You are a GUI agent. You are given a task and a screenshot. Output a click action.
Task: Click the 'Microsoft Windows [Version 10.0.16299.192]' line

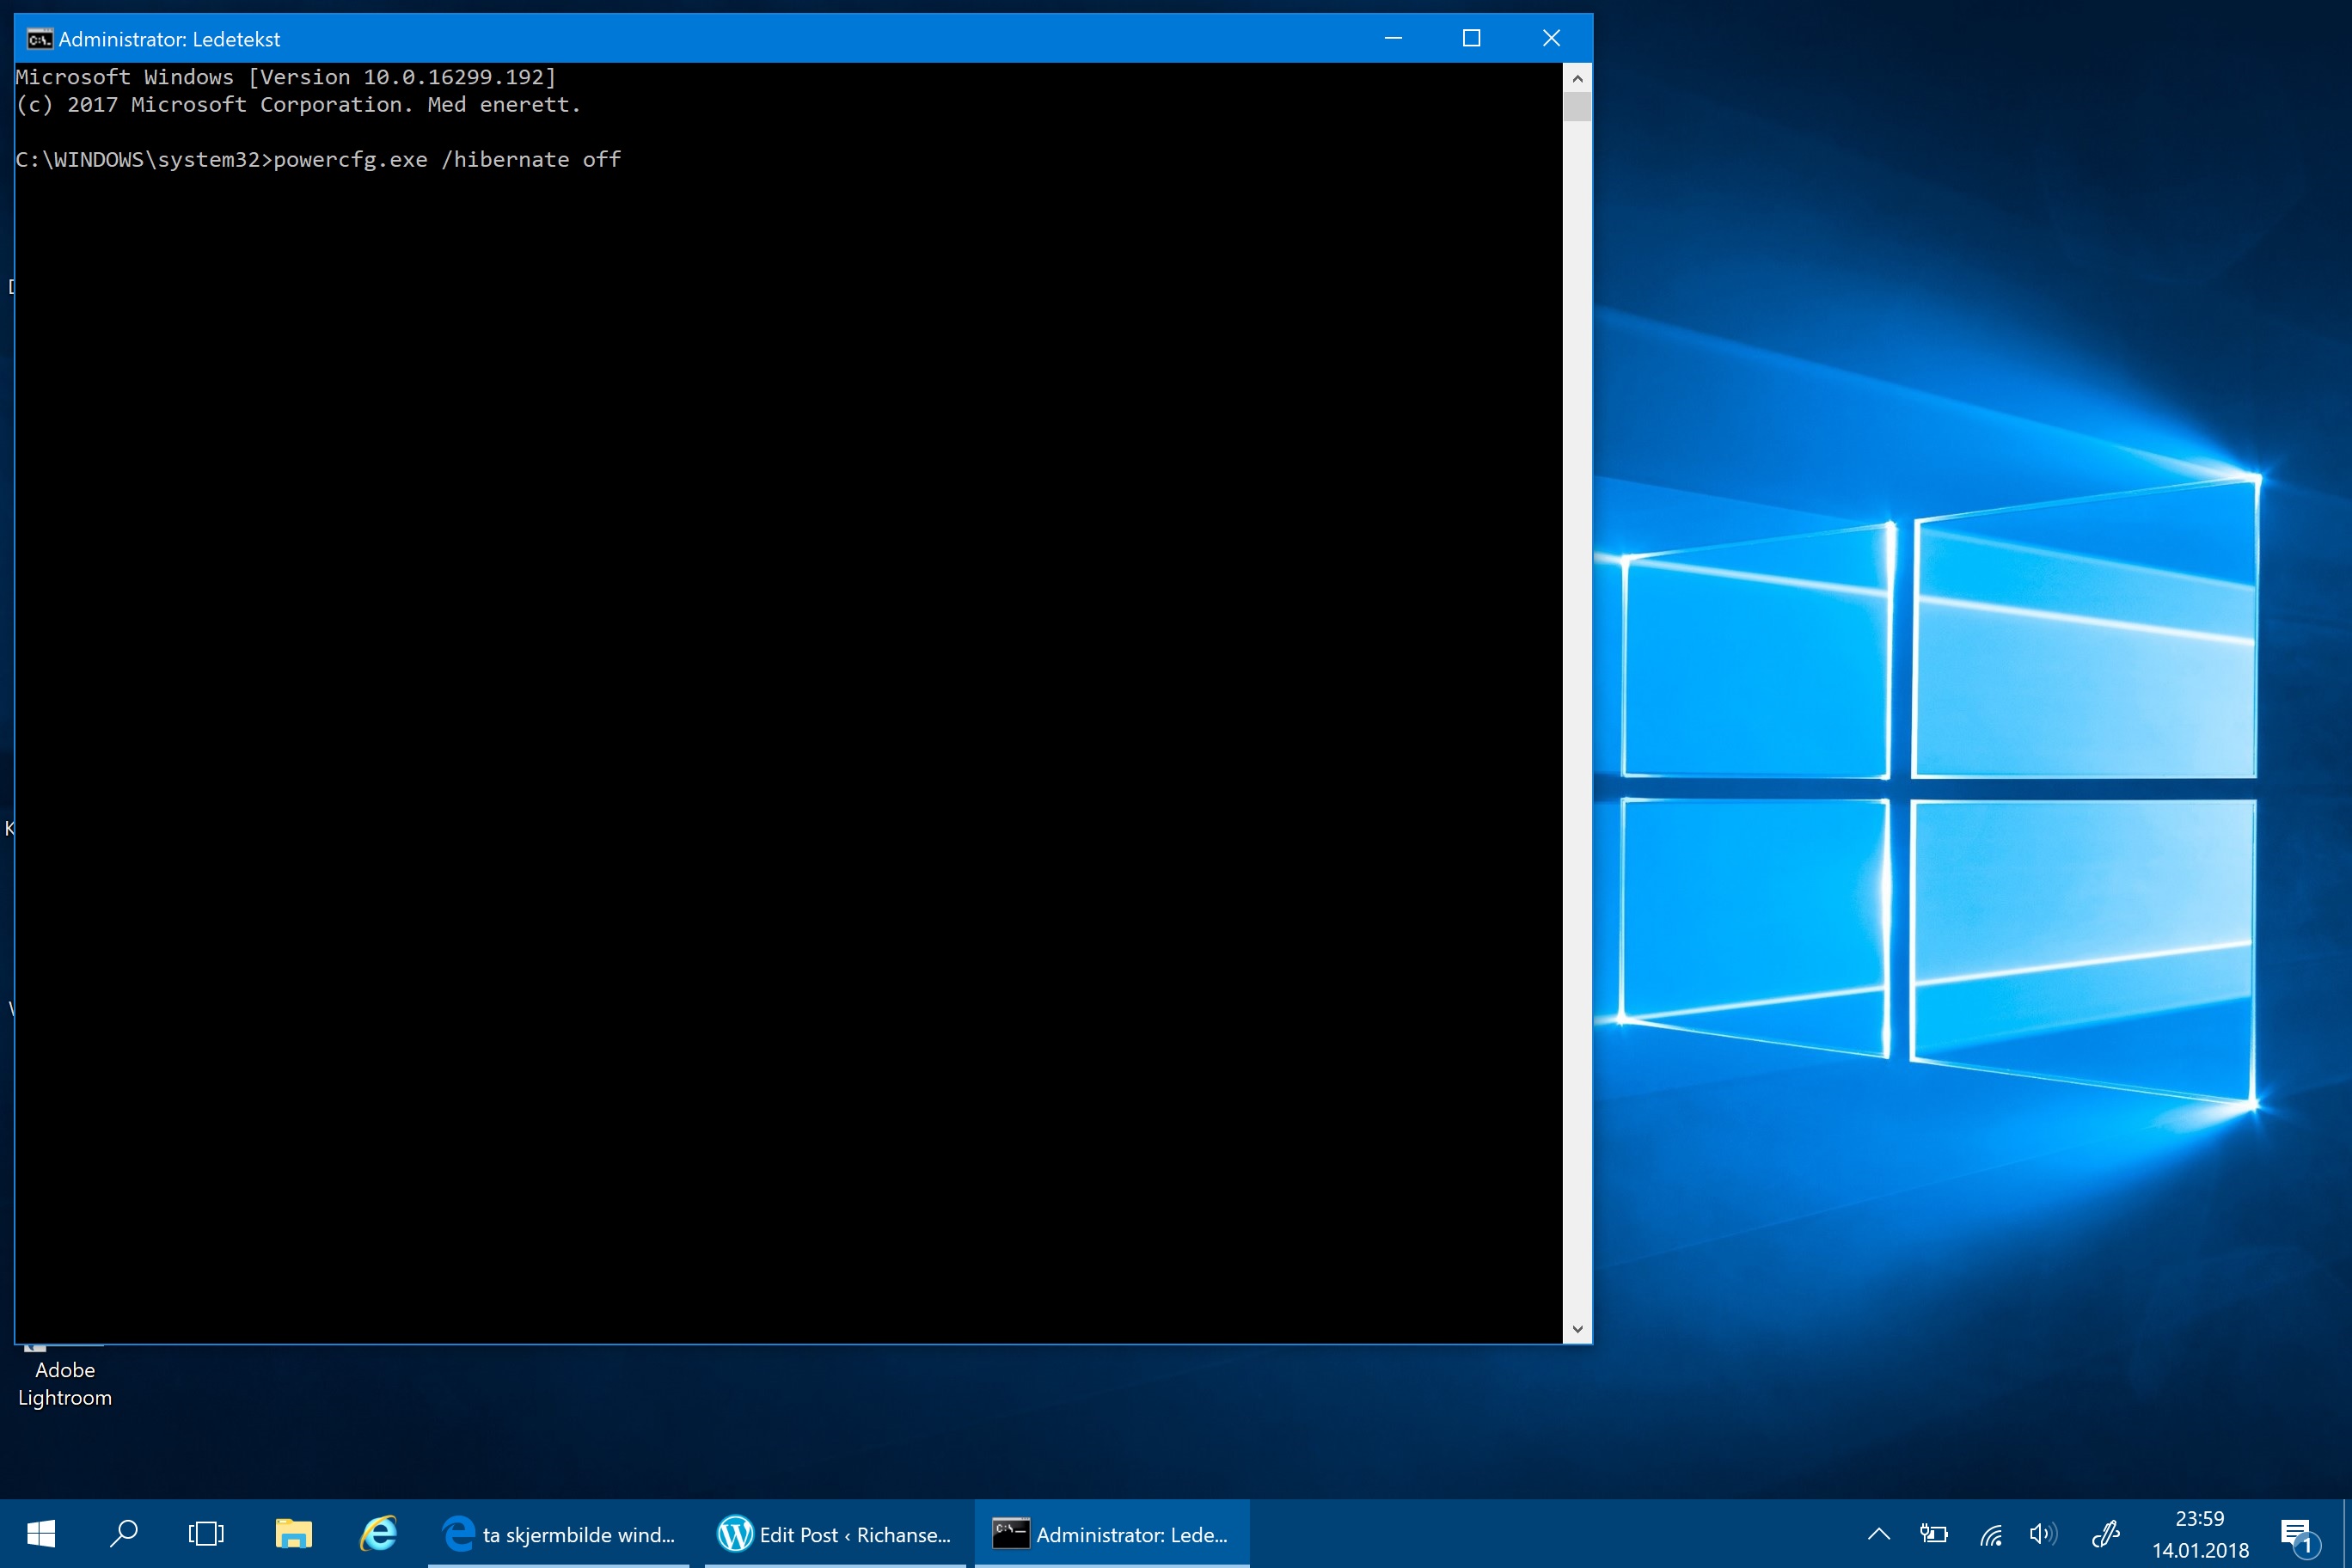[286, 77]
